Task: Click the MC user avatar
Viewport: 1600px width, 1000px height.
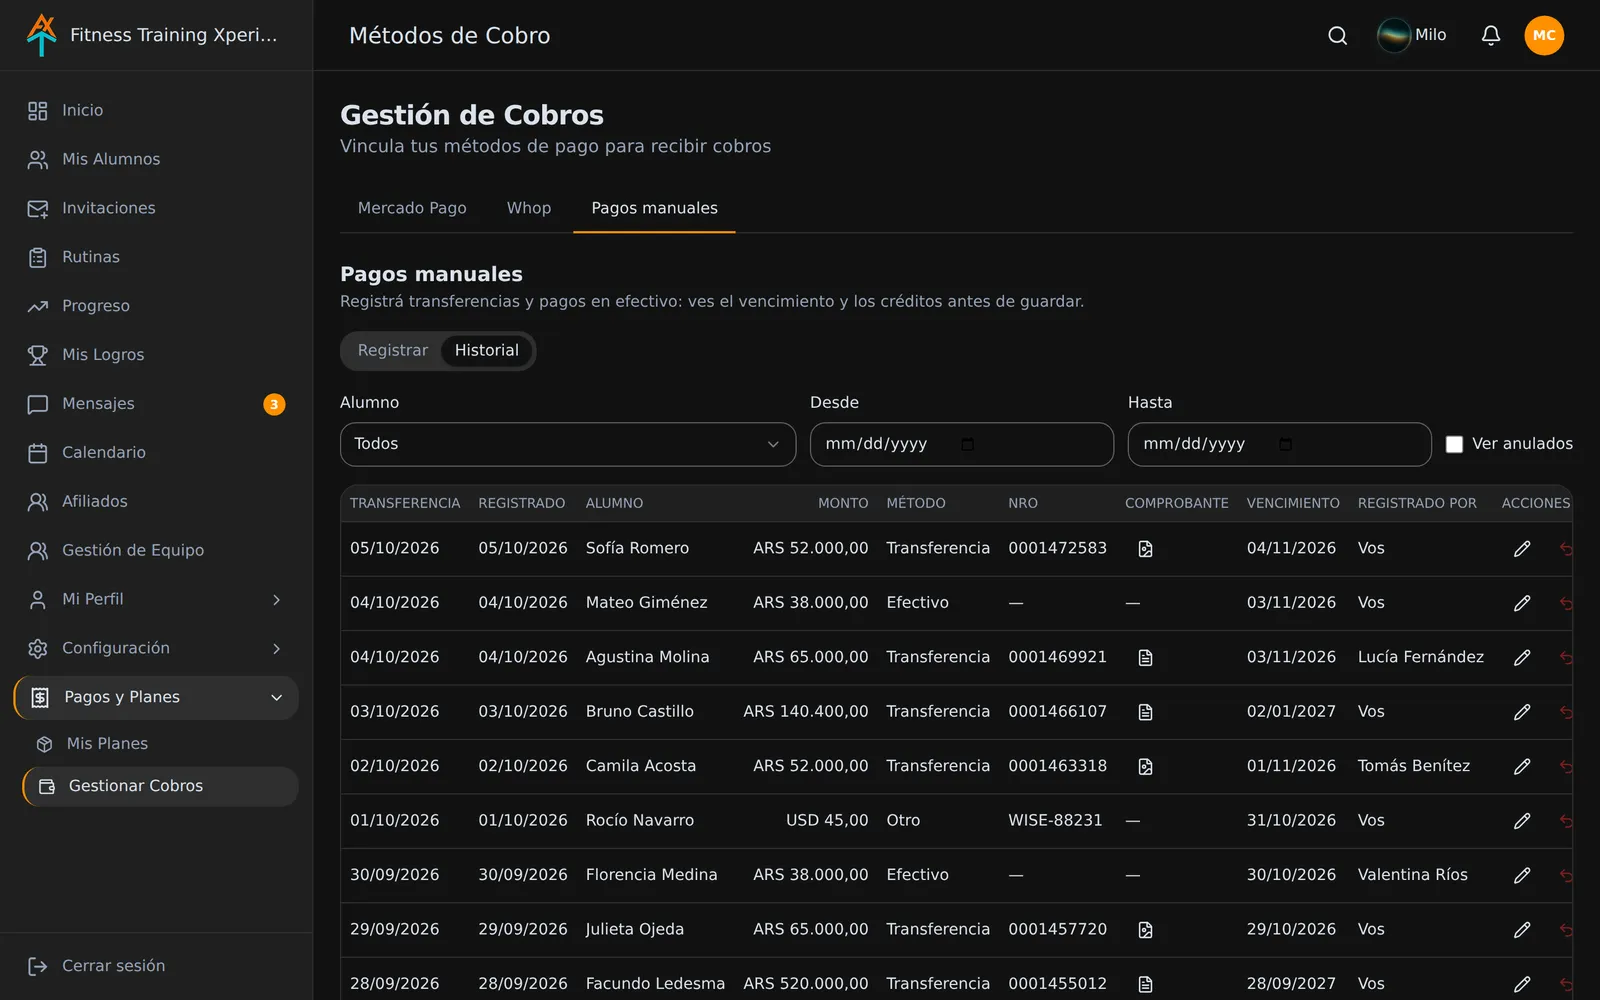Action: 1544,35
